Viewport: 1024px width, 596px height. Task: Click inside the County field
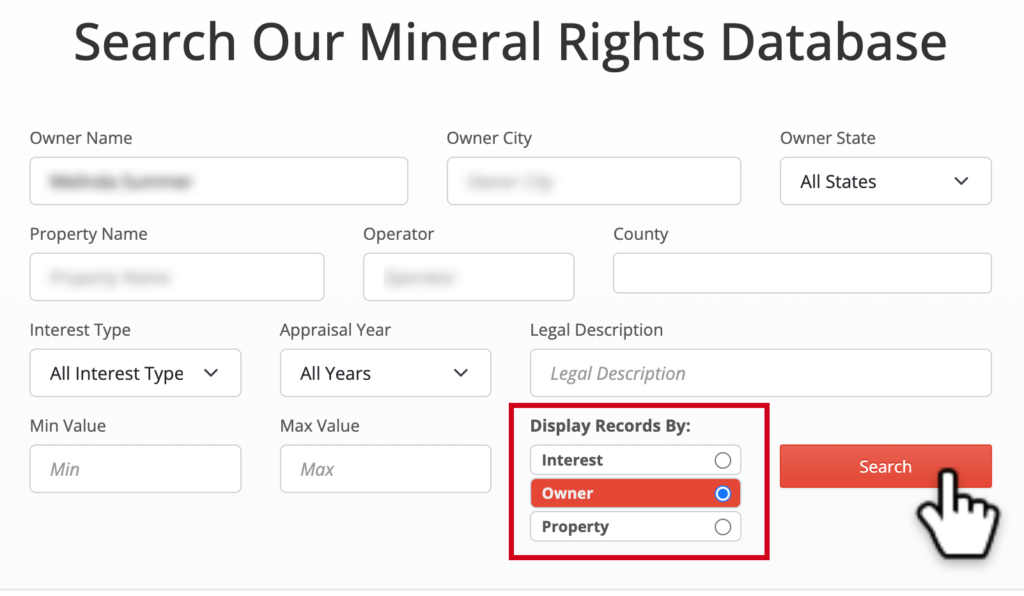[802, 273]
